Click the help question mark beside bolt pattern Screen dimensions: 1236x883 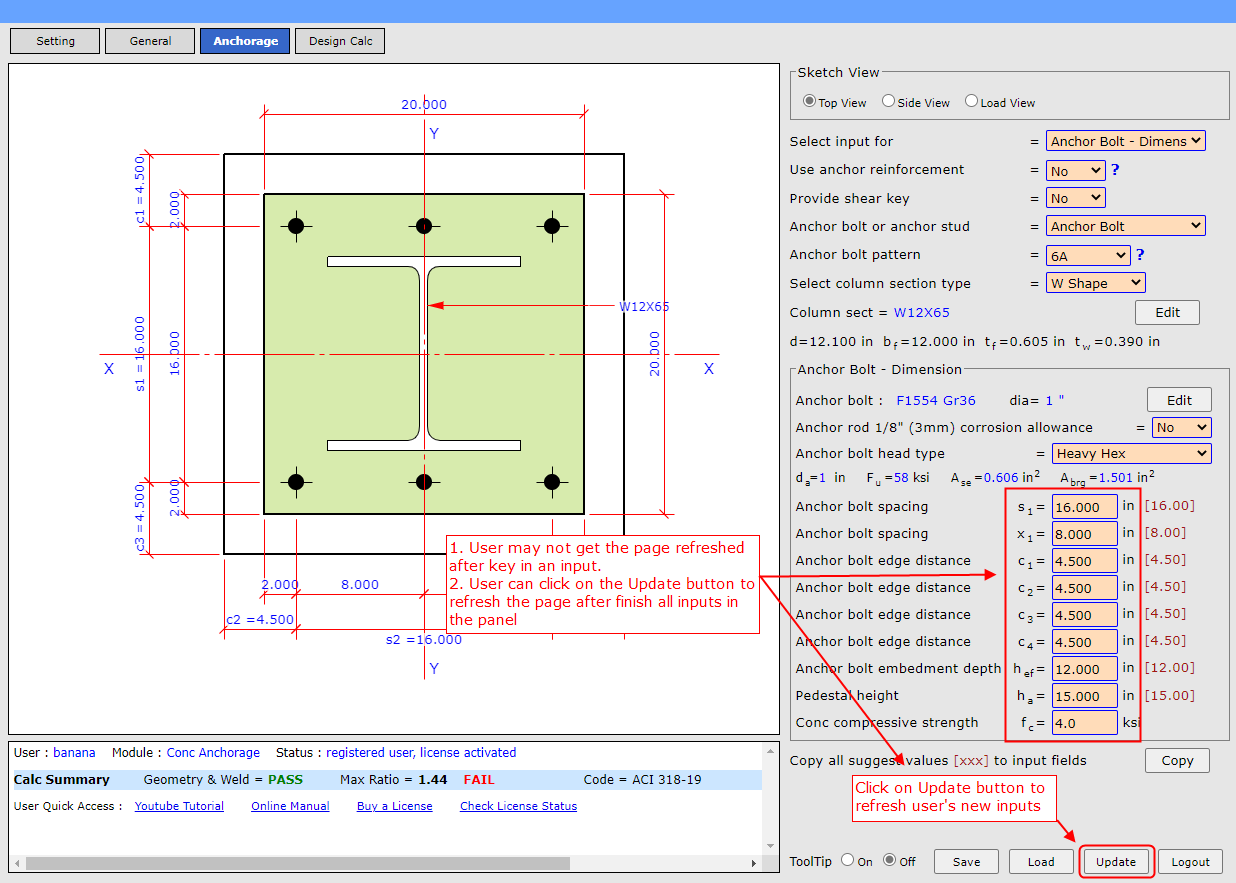[x=1140, y=255]
